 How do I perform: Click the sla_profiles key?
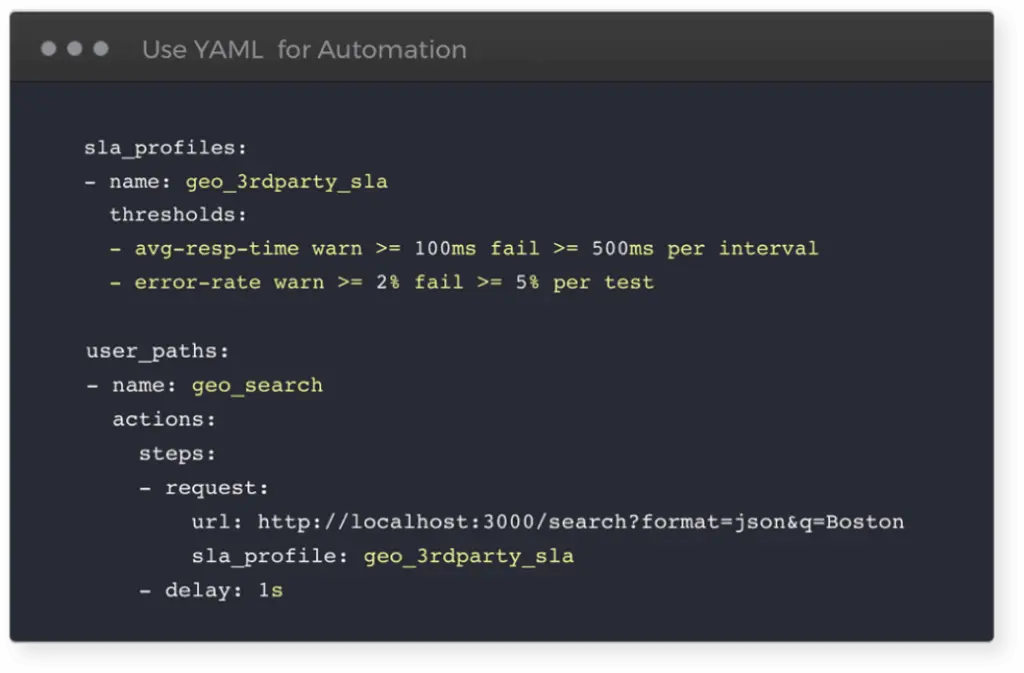(x=165, y=148)
